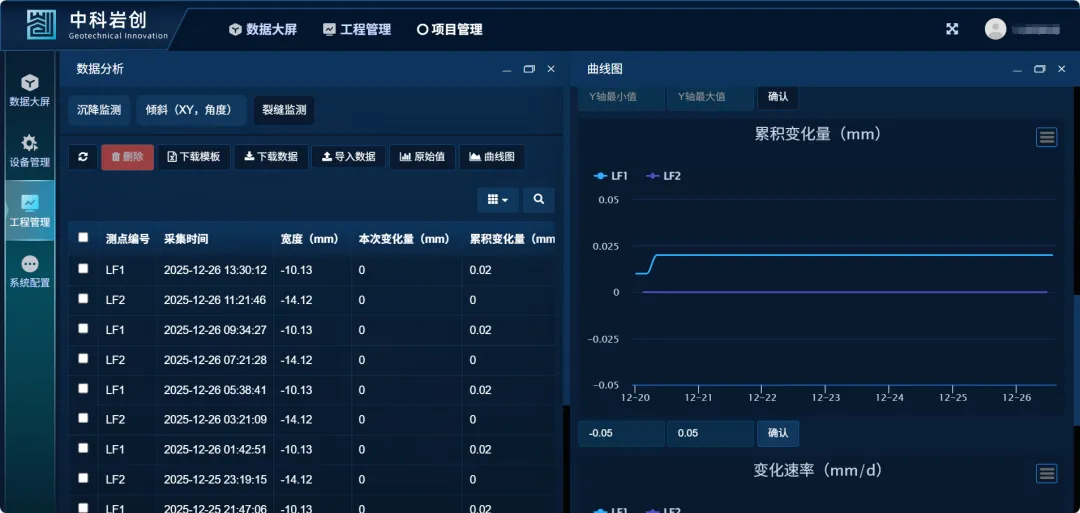Open the table search magnifier icon

pyautogui.click(x=538, y=200)
